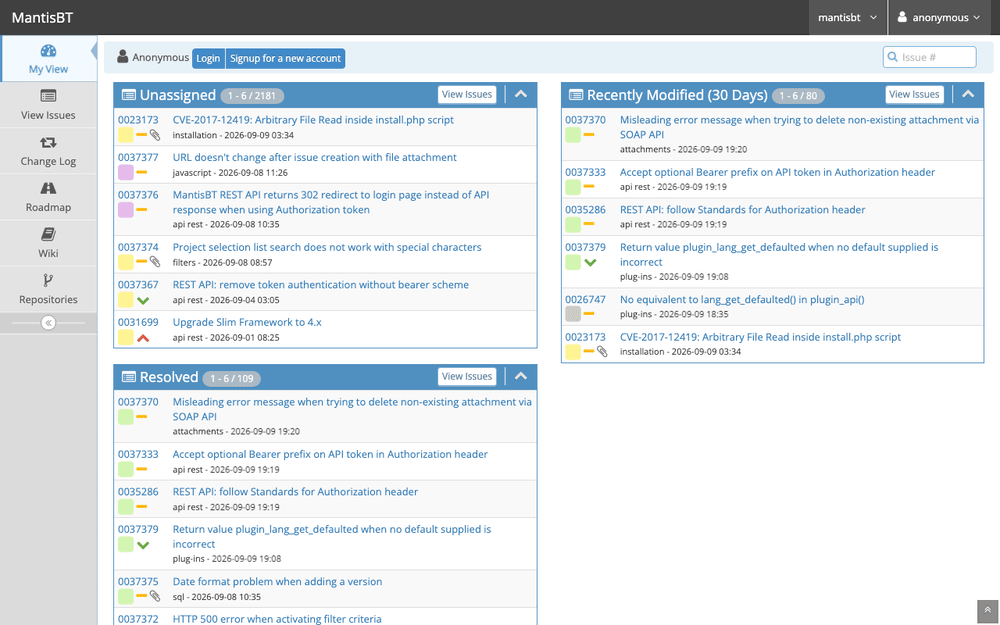
Task: Click normal priority dash on issue 0037377
Action: point(142,172)
